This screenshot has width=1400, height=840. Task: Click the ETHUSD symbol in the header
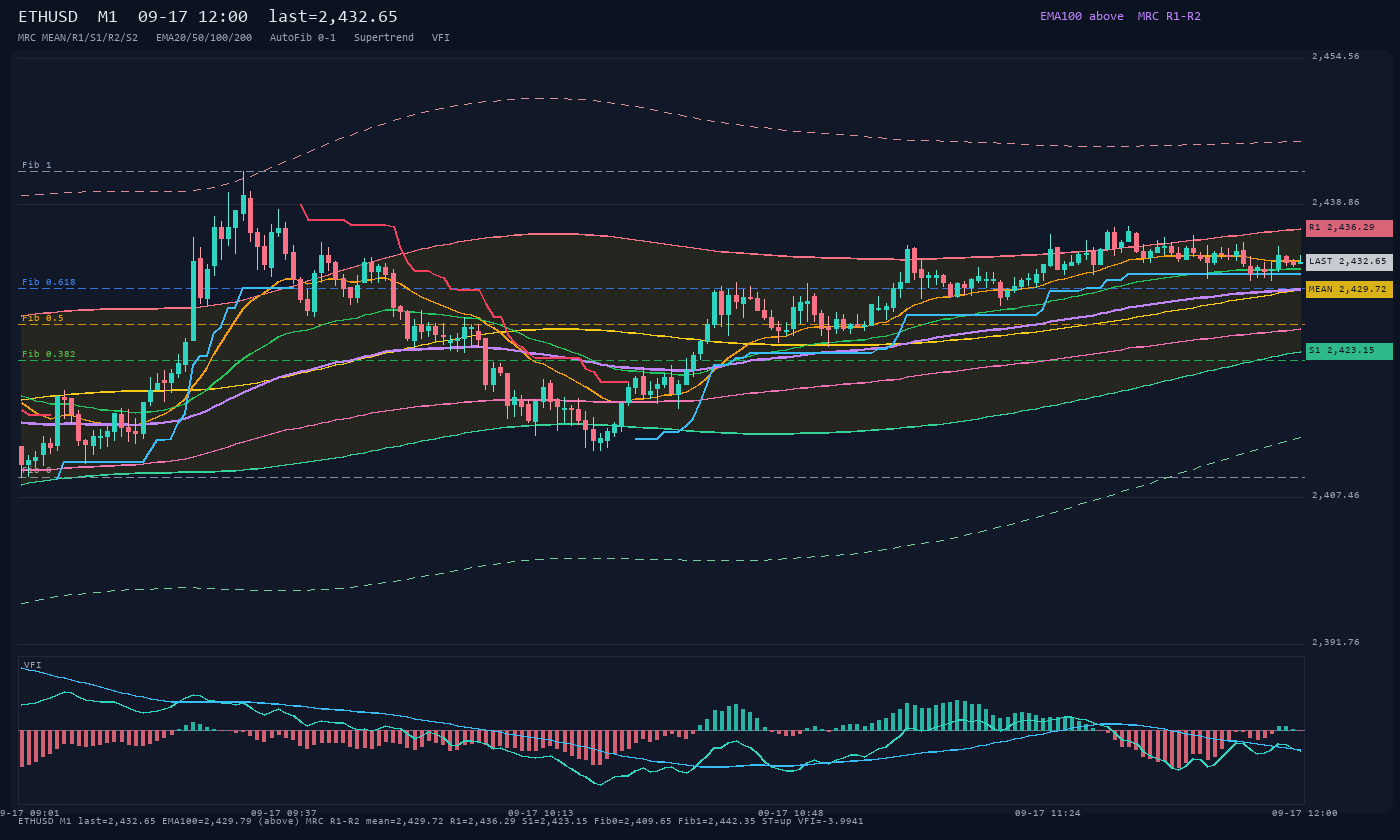[48, 17]
